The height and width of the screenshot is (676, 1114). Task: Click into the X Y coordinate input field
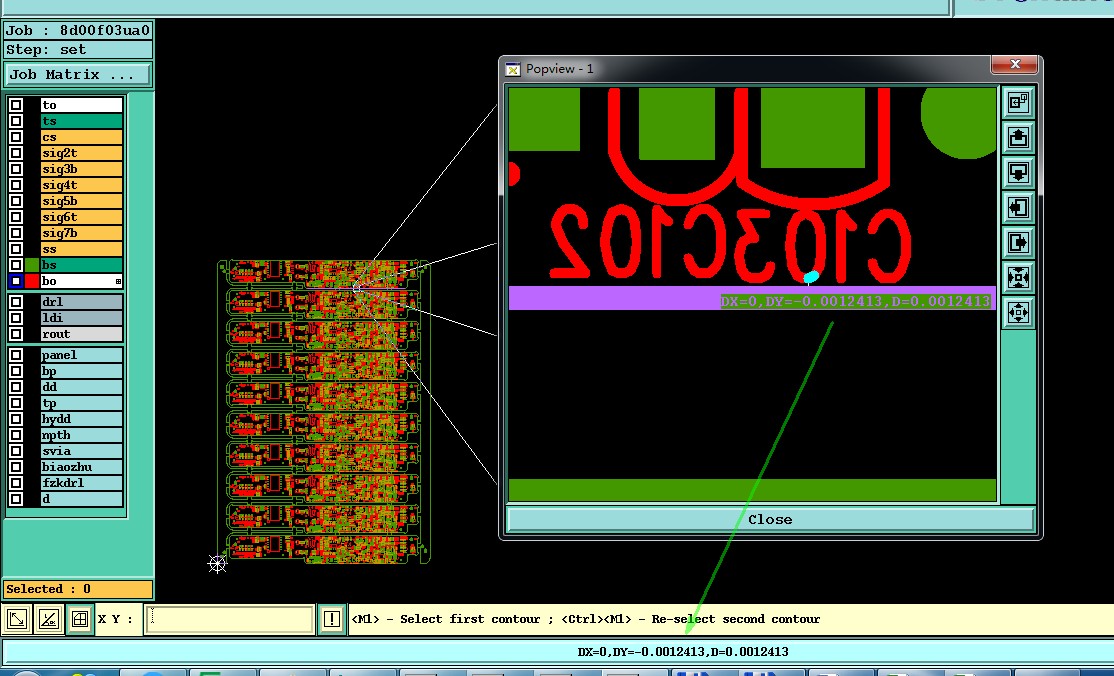click(229, 619)
